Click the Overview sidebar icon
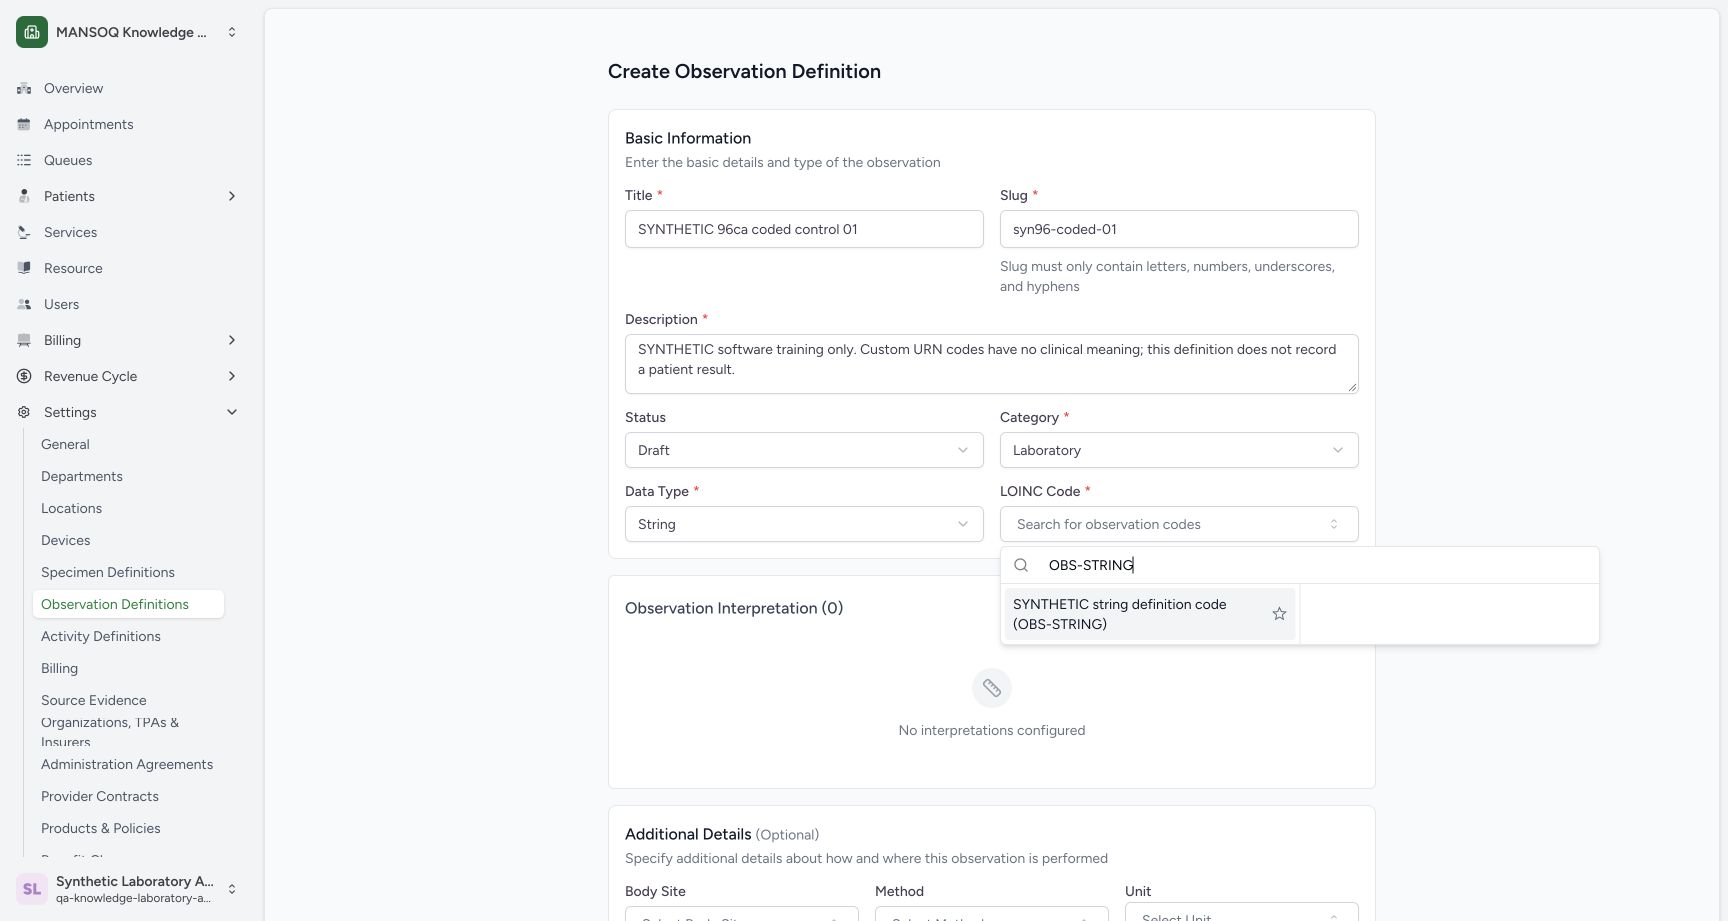This screenshot has width=1728, height=921. [24, 88]
